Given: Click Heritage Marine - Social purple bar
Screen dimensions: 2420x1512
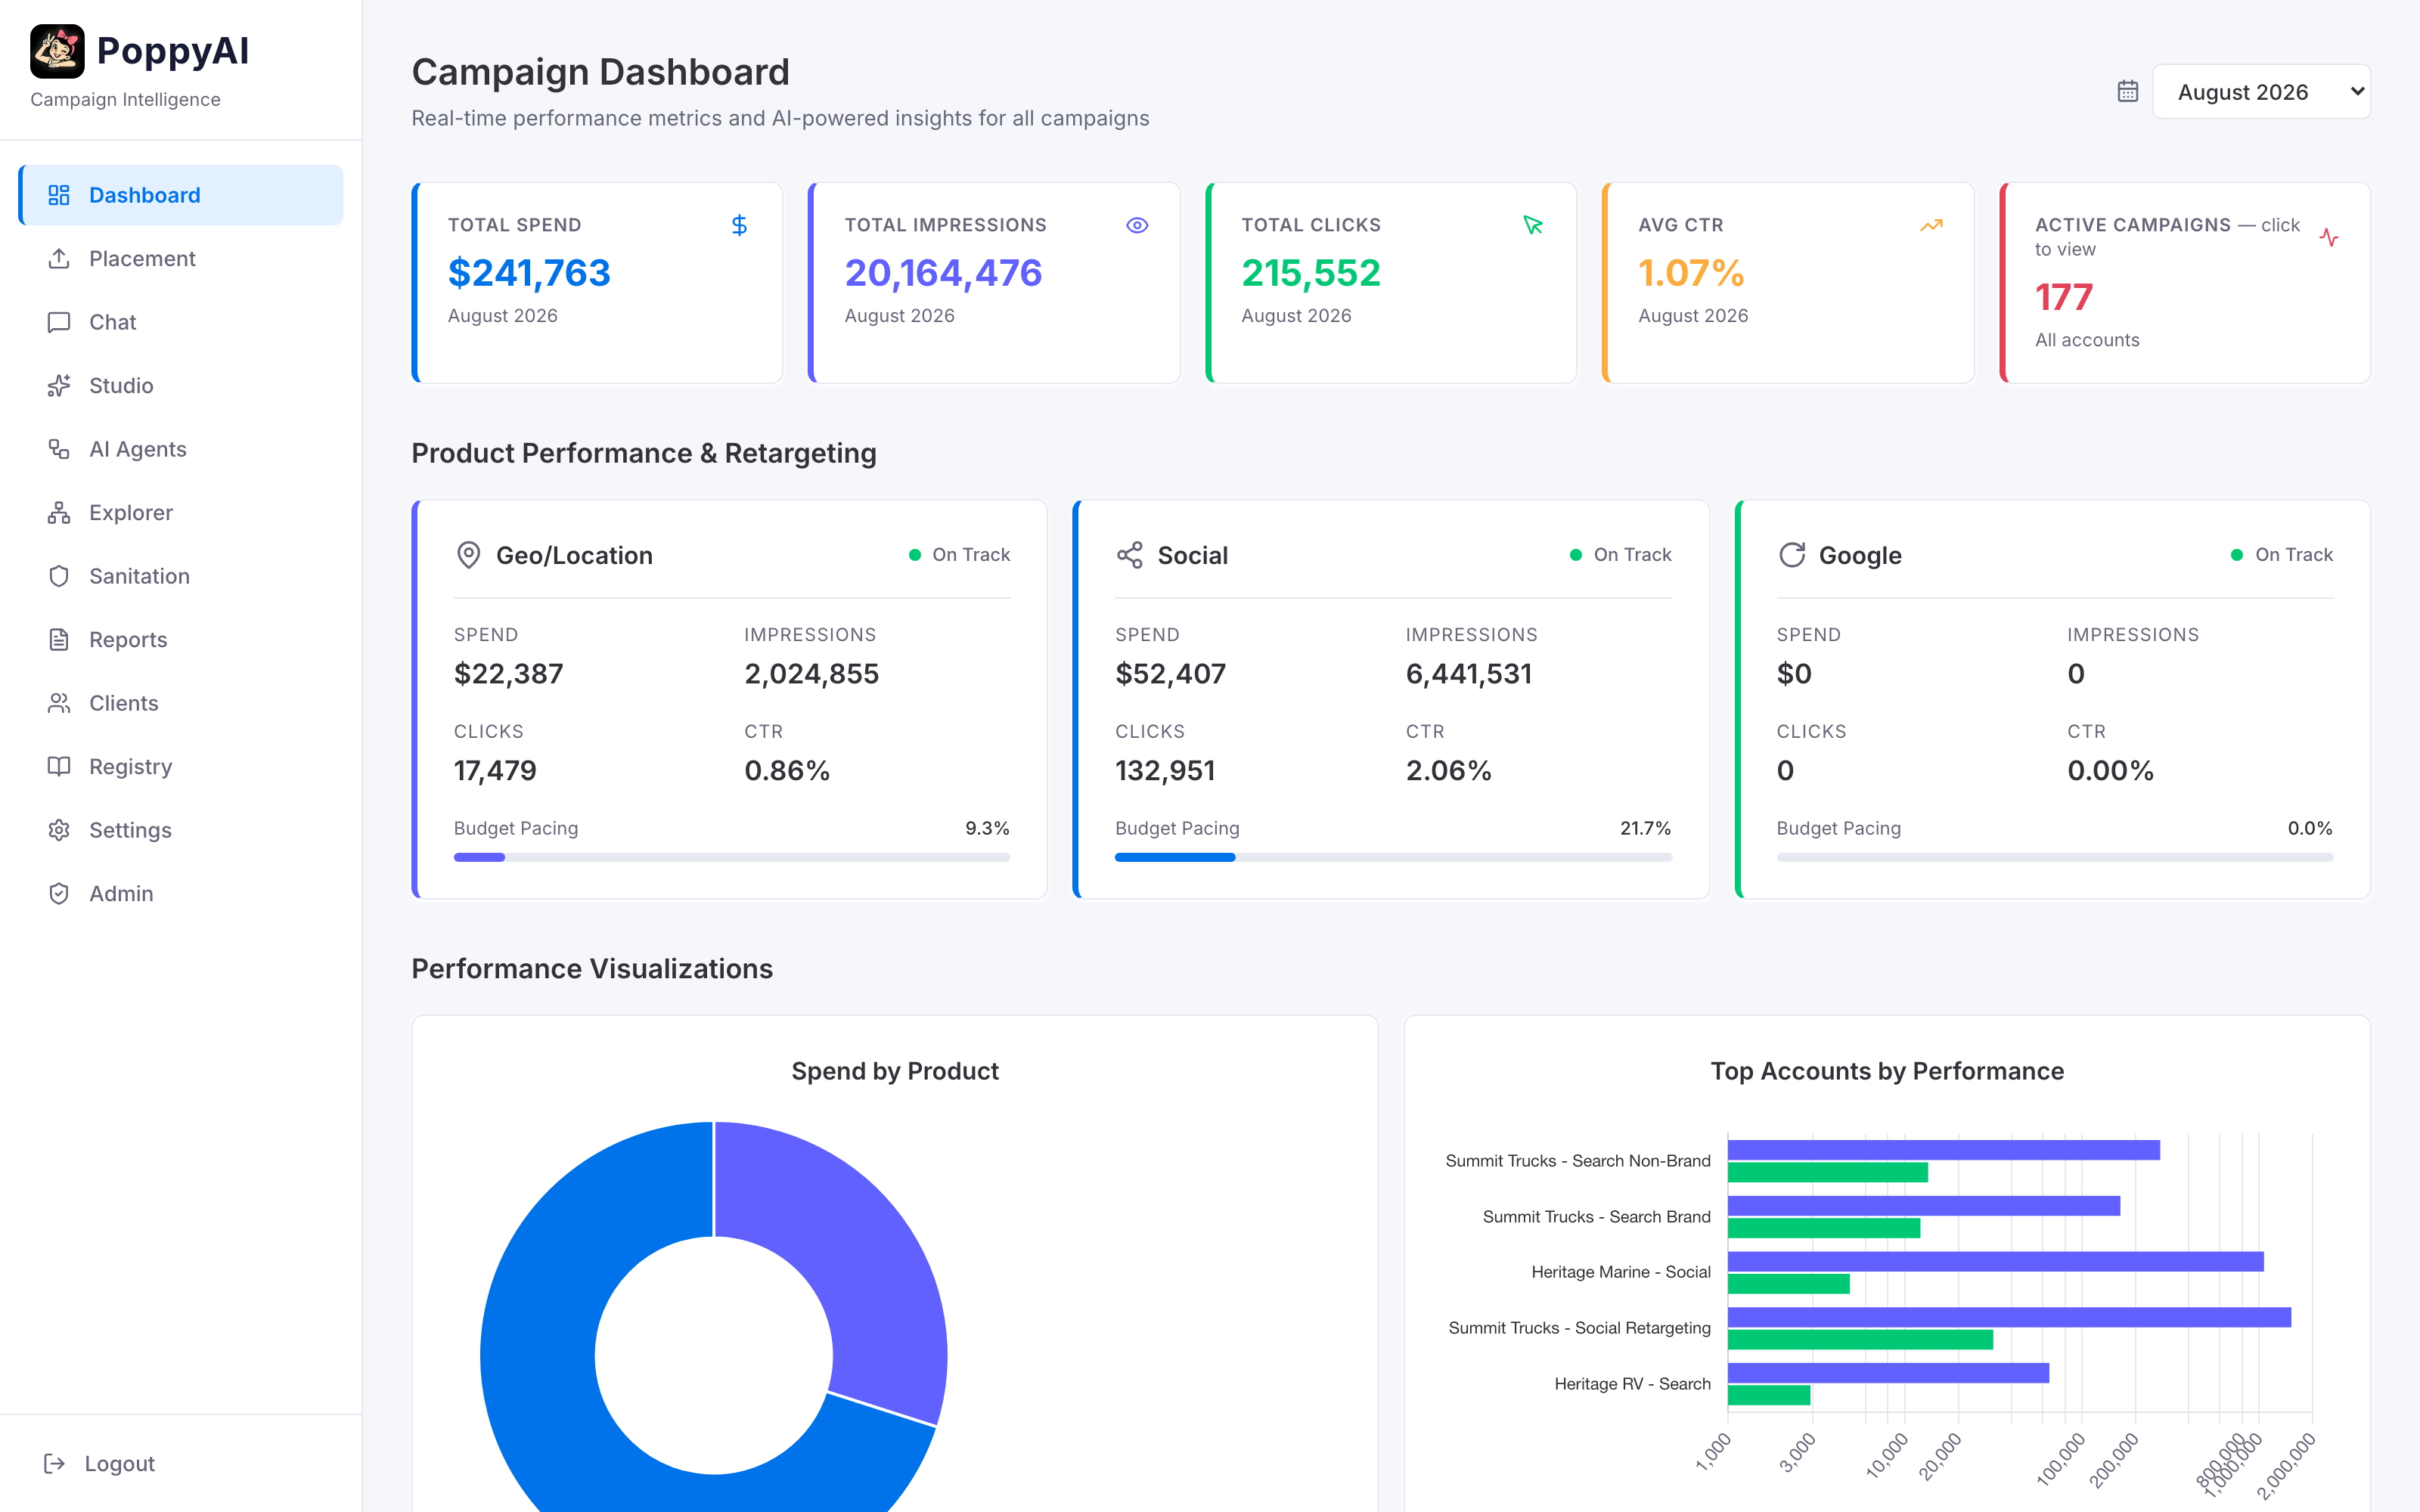Looking at the screenshot, I should click(1995, 1261).
